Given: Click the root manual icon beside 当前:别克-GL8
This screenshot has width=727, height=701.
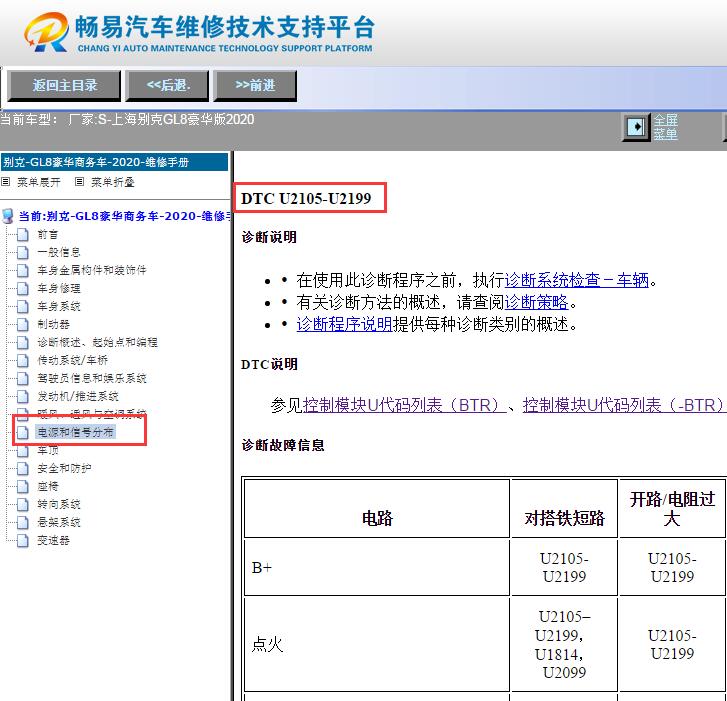Looking at the screenshot, I should click(8, 216).
